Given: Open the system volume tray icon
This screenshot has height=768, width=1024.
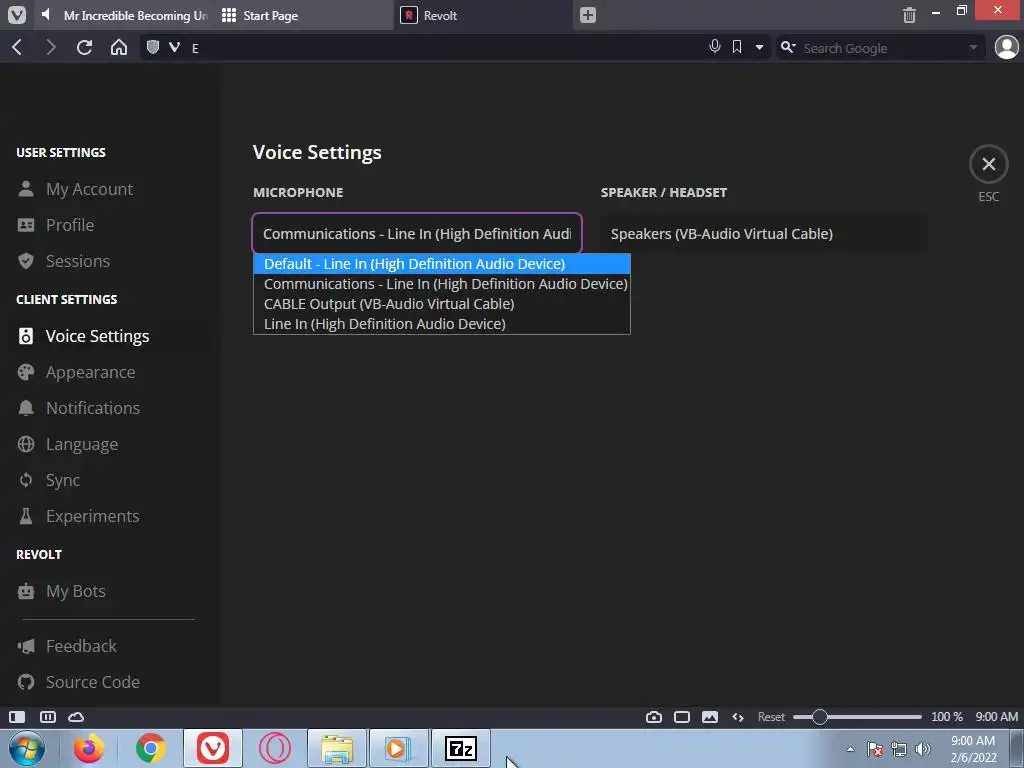Looking at the screenshot, I should pos(923,749).
